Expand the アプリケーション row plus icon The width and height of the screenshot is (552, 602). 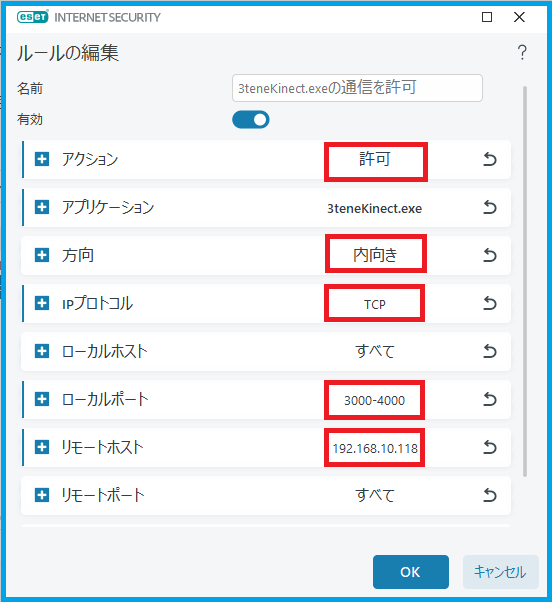coord(42,207)
